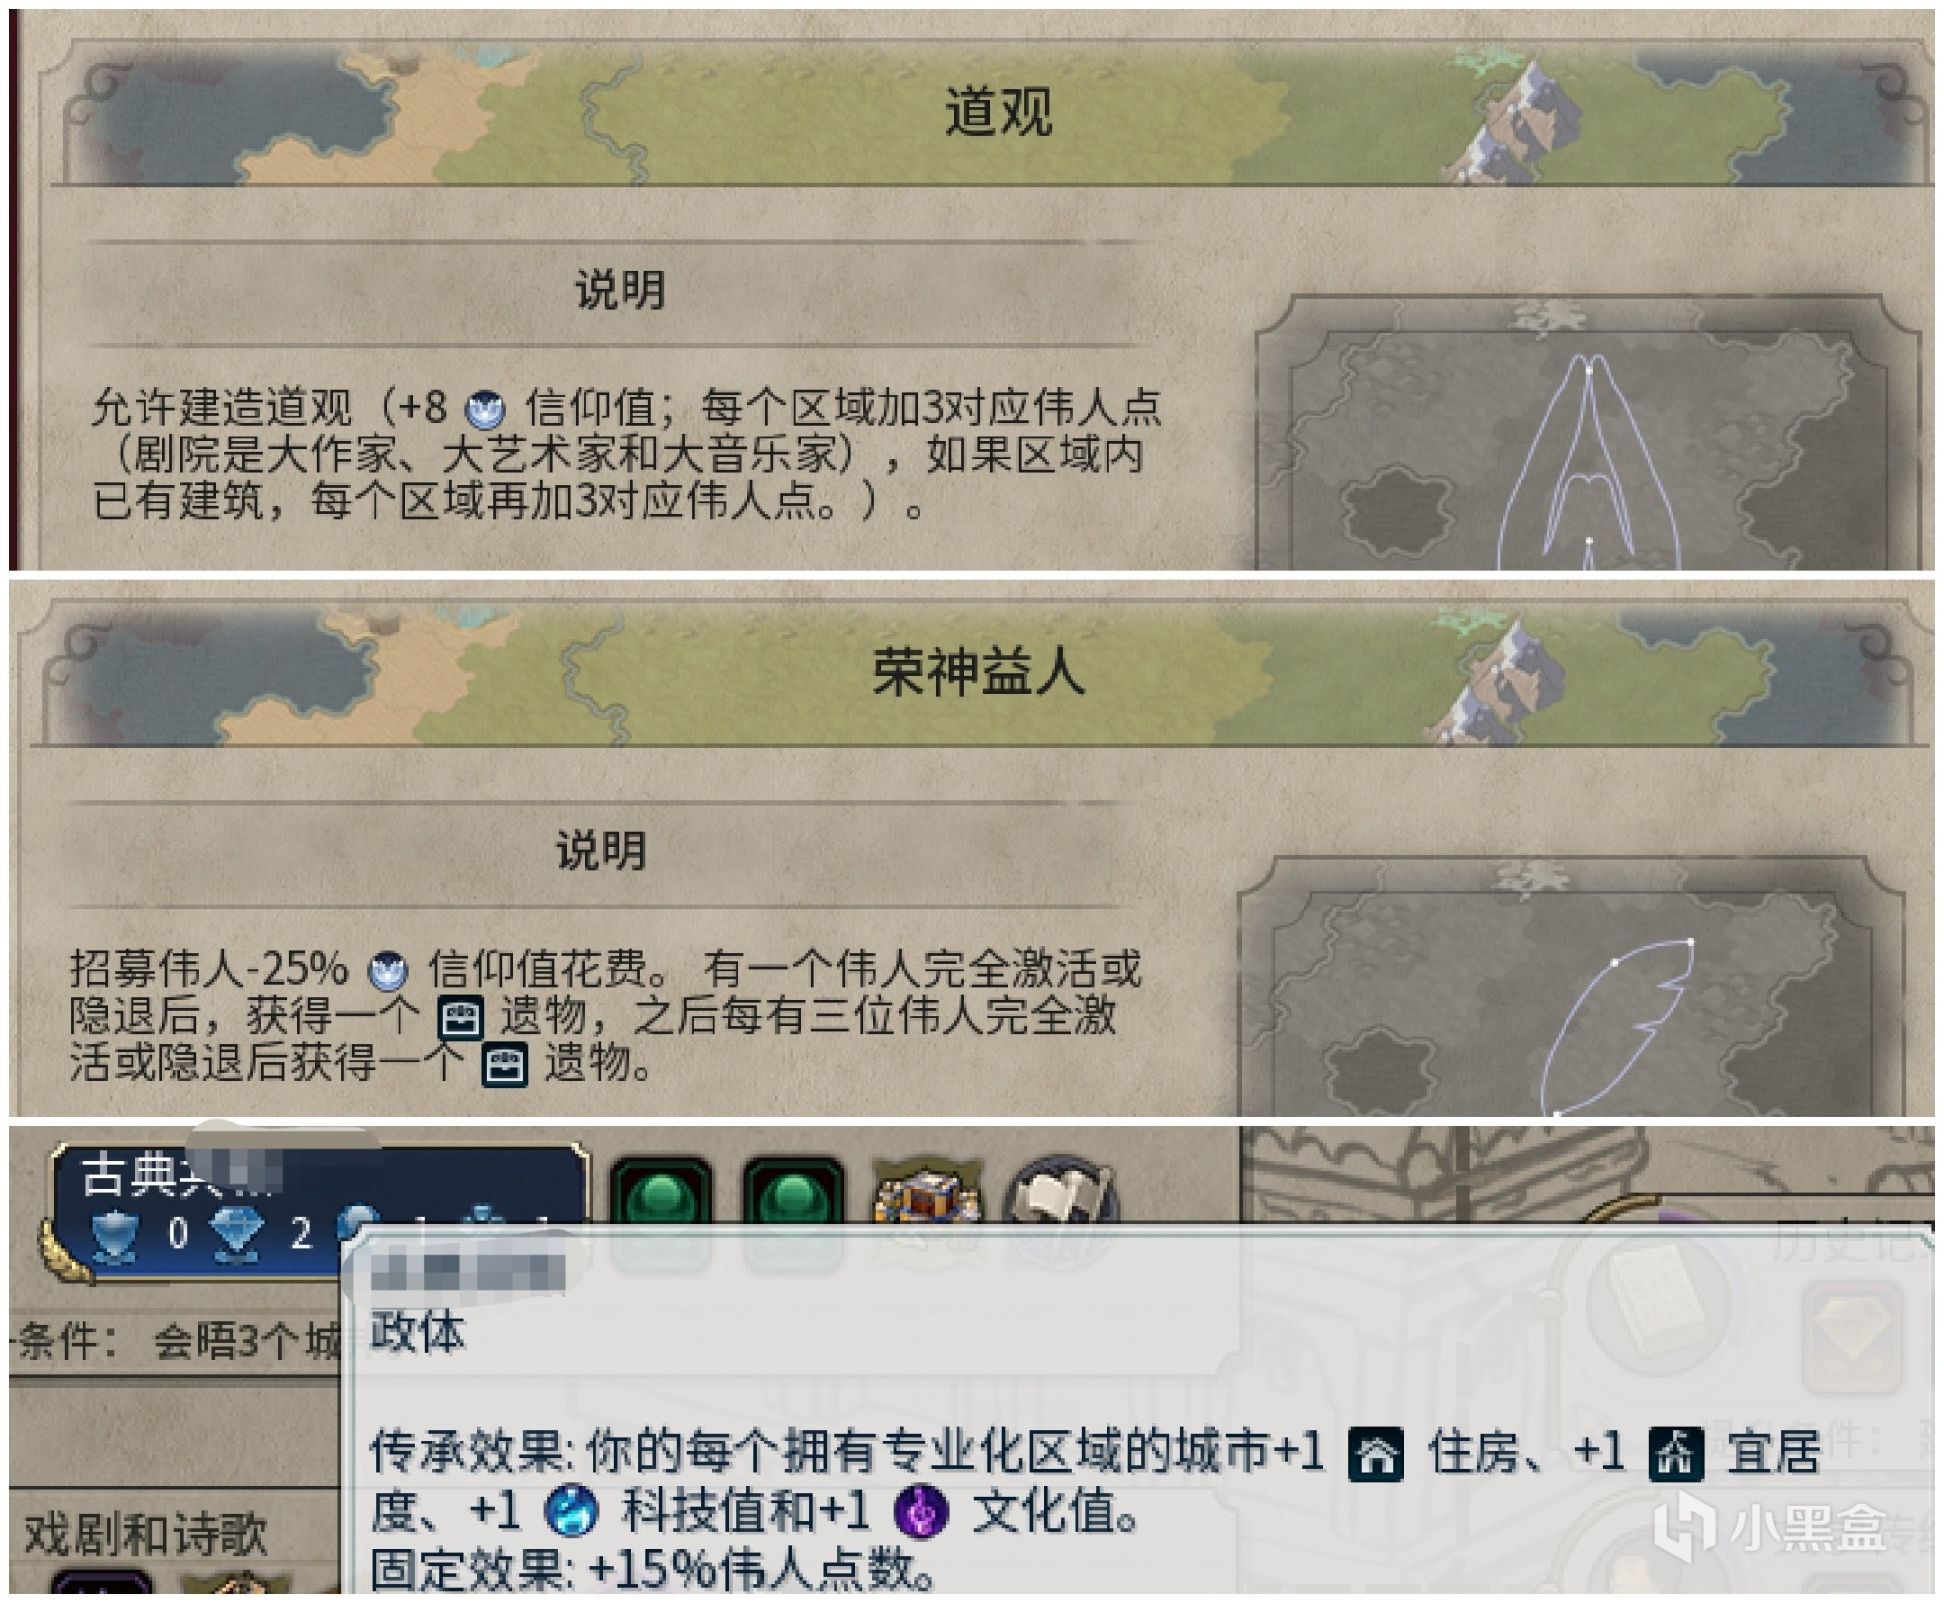Click the amenity icon next to 宜居度
The image size is (1944, 1603).
1676,1454
